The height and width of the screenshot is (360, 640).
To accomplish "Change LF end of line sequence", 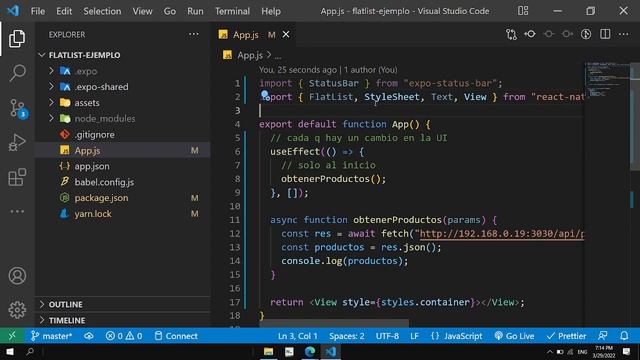I will point(414,336).
